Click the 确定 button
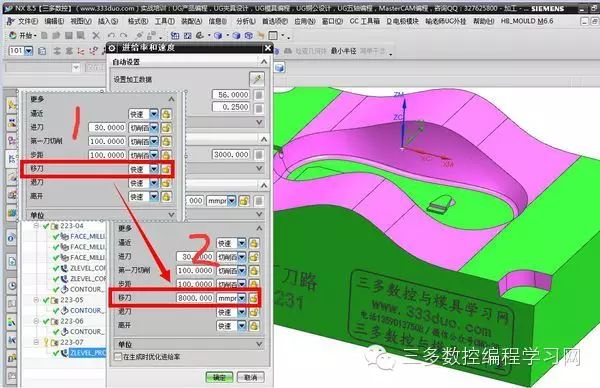This screenshot has width=600, height=388. tap(219, 377)
